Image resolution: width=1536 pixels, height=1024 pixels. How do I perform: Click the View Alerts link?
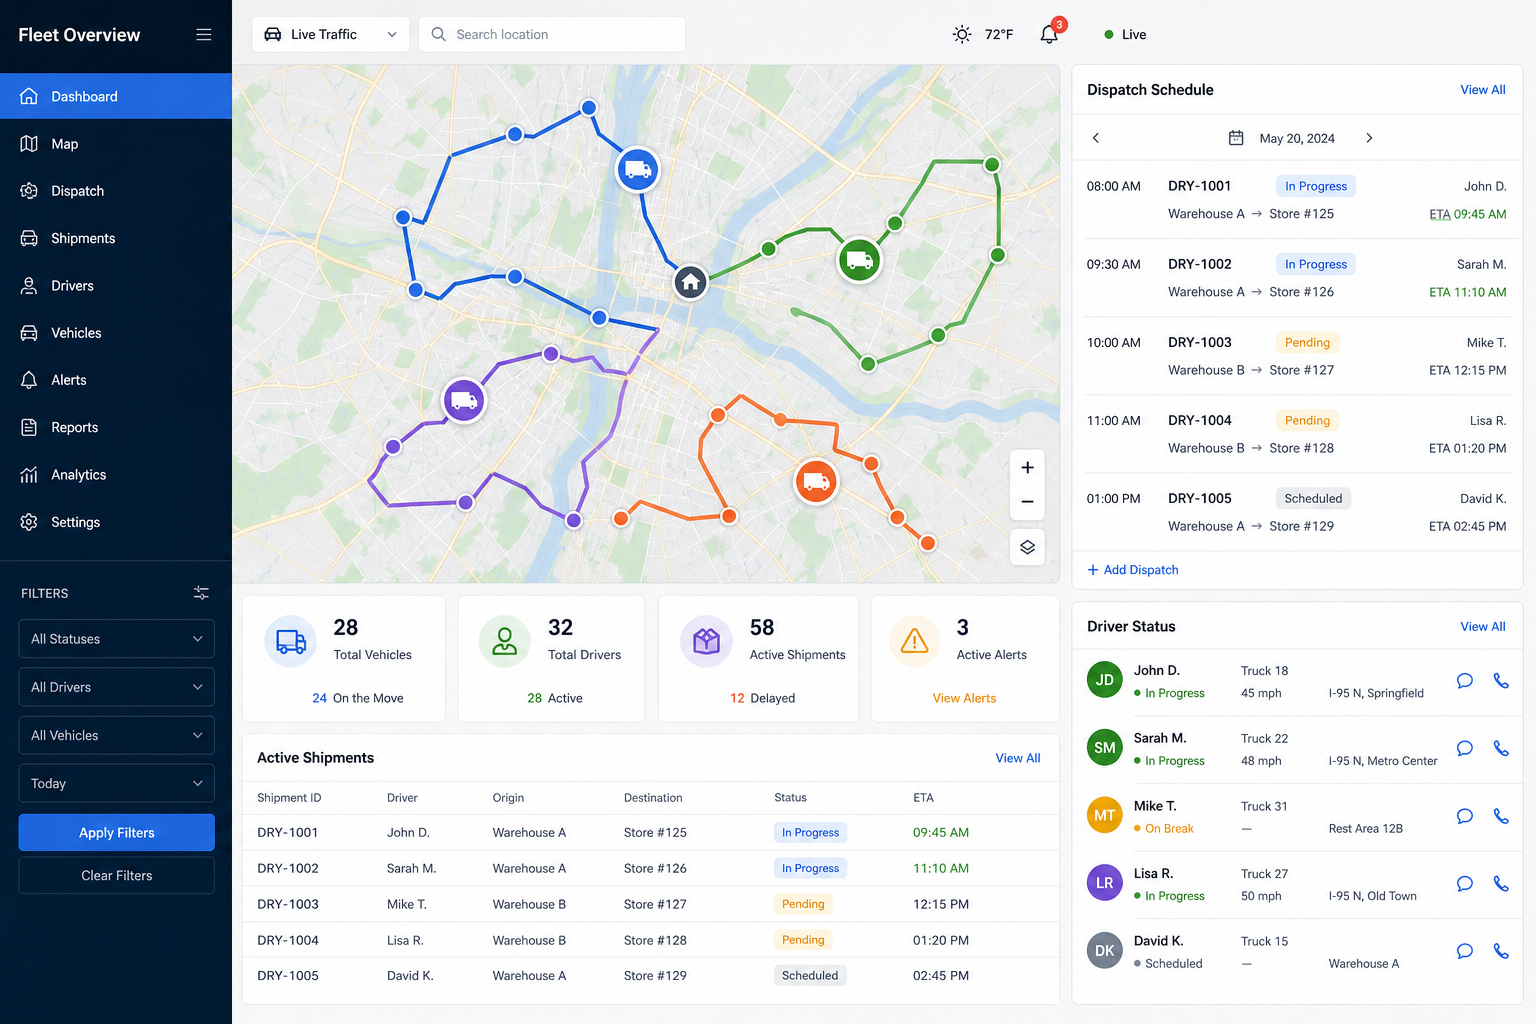point(964,698)
